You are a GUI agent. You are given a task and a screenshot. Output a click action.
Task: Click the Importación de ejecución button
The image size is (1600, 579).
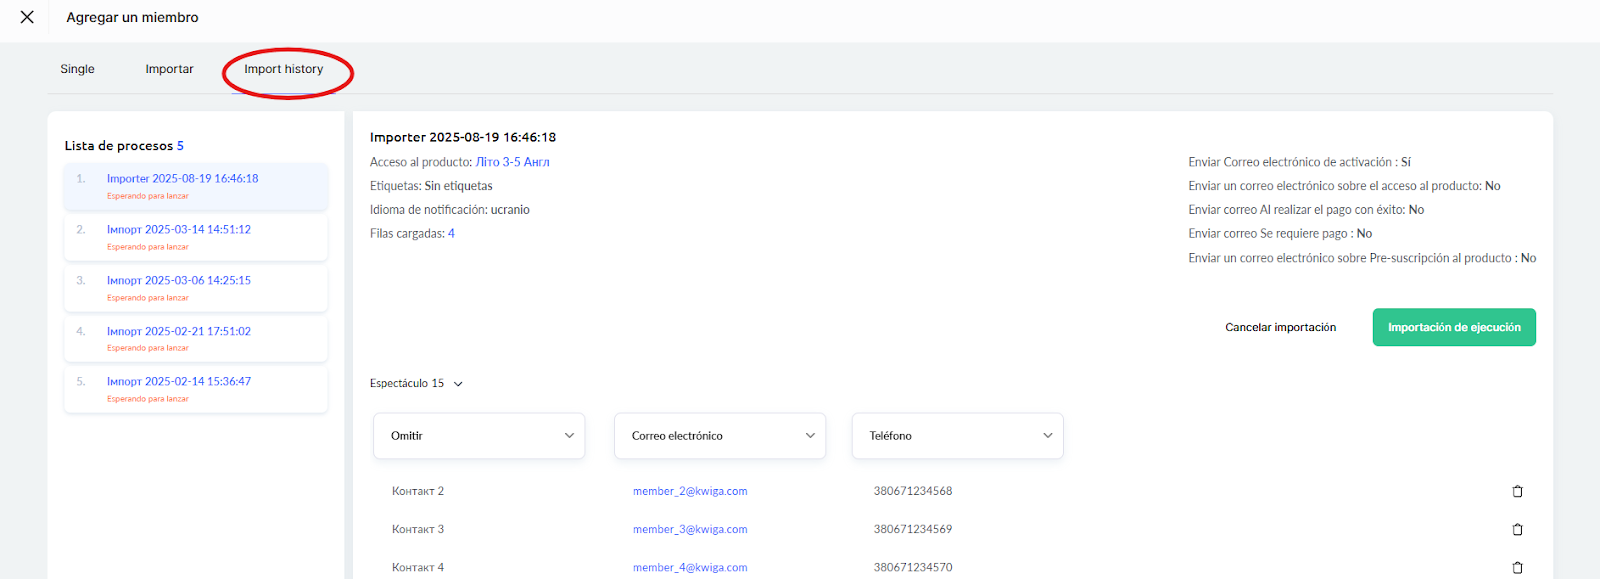tap(1453, 327)
